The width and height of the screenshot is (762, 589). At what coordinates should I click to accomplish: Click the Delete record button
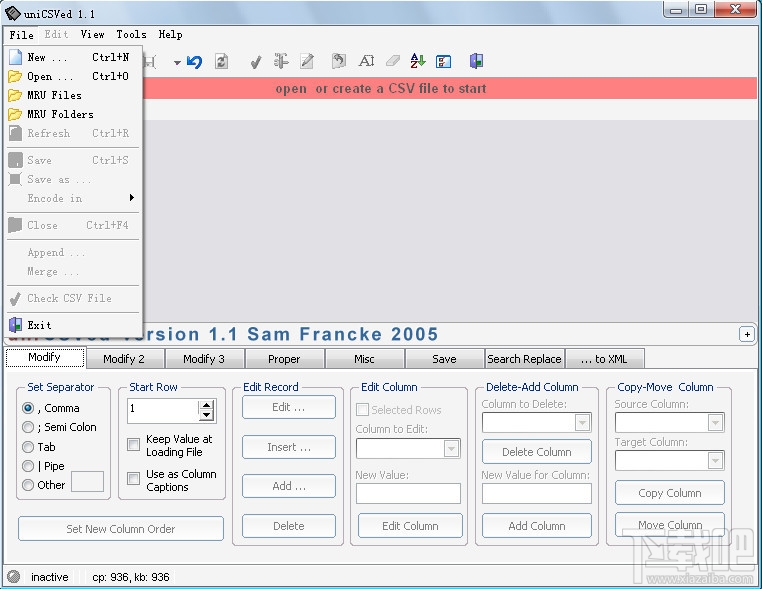click(x=289, y=526)
